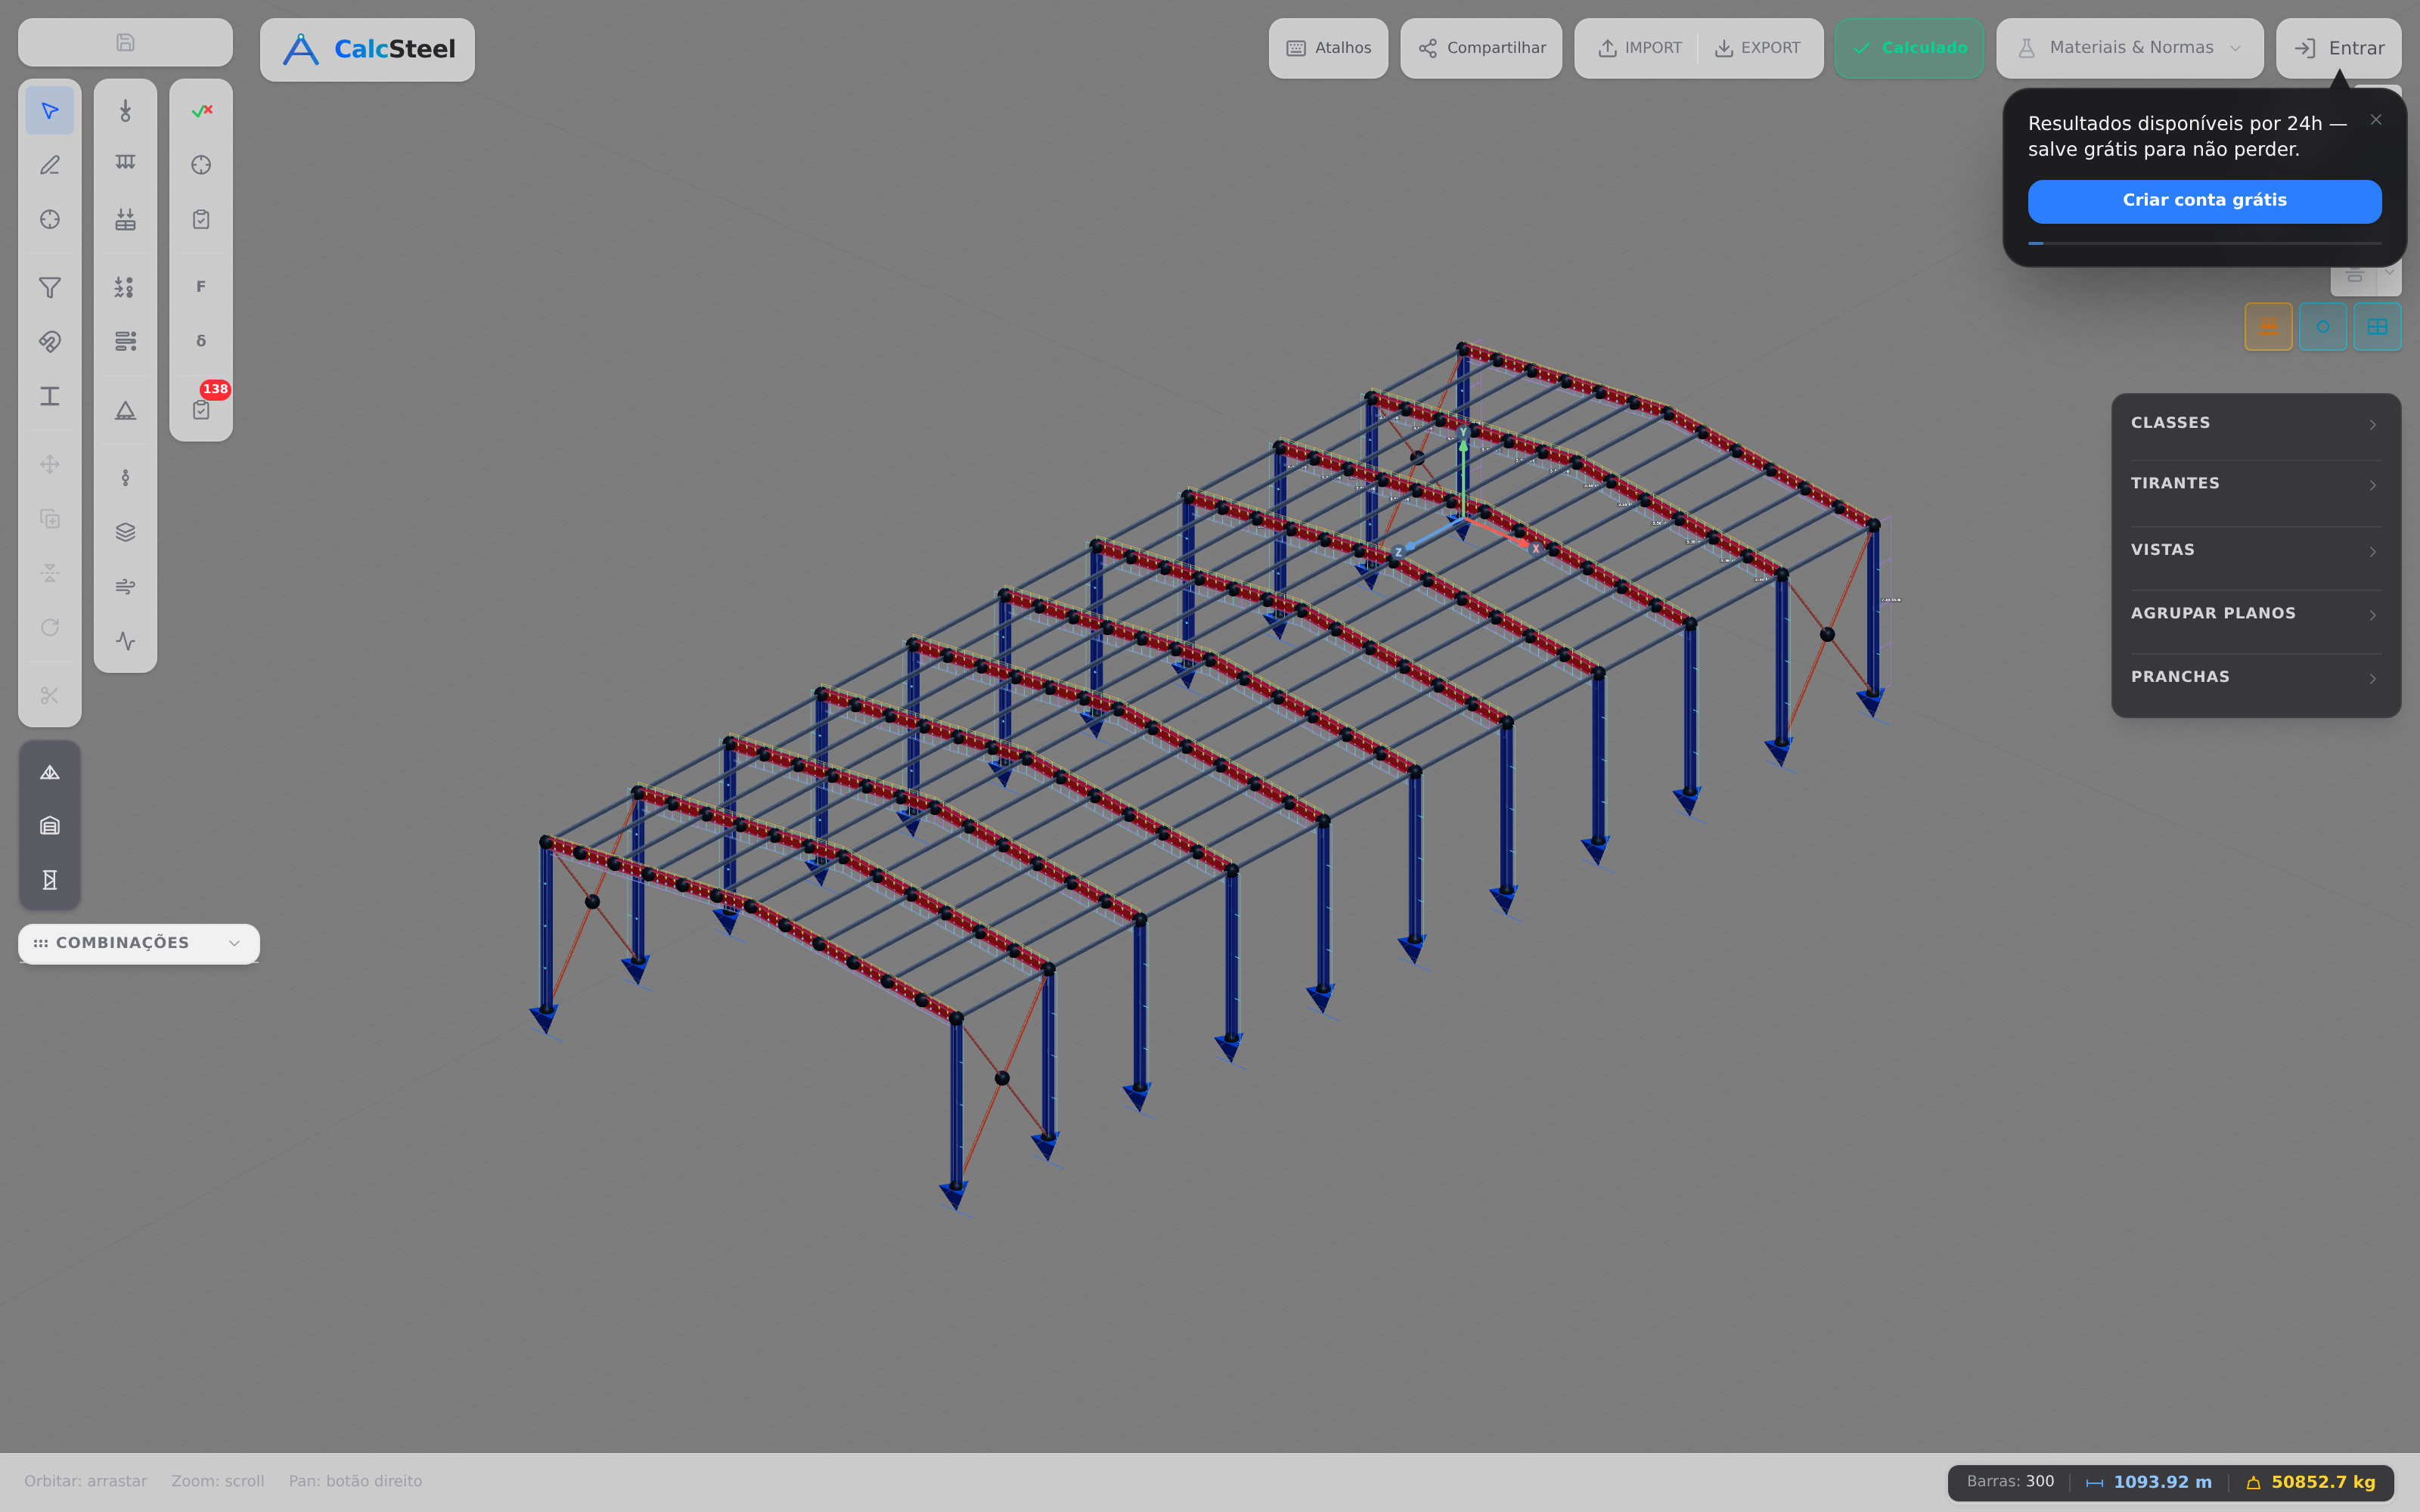Toggle the magnet snap tool
This screenshot has height=1512, width=2420.
[49, 342]
